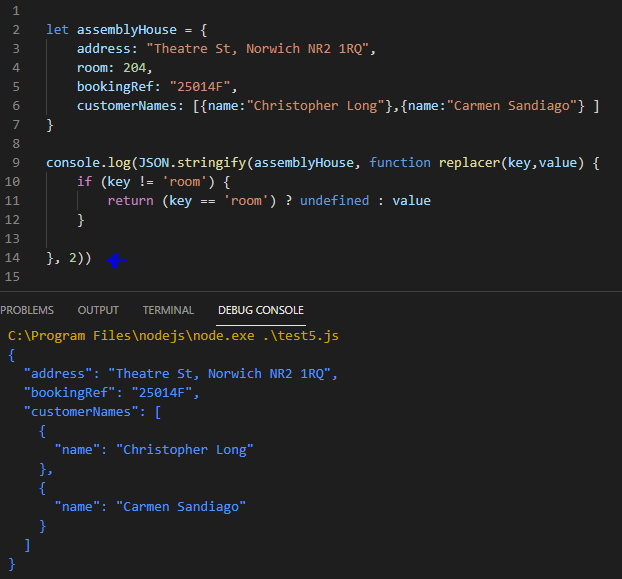Click line number 9 in the gutter
This screenshot has height=579, width=622.
click(16, 163)
